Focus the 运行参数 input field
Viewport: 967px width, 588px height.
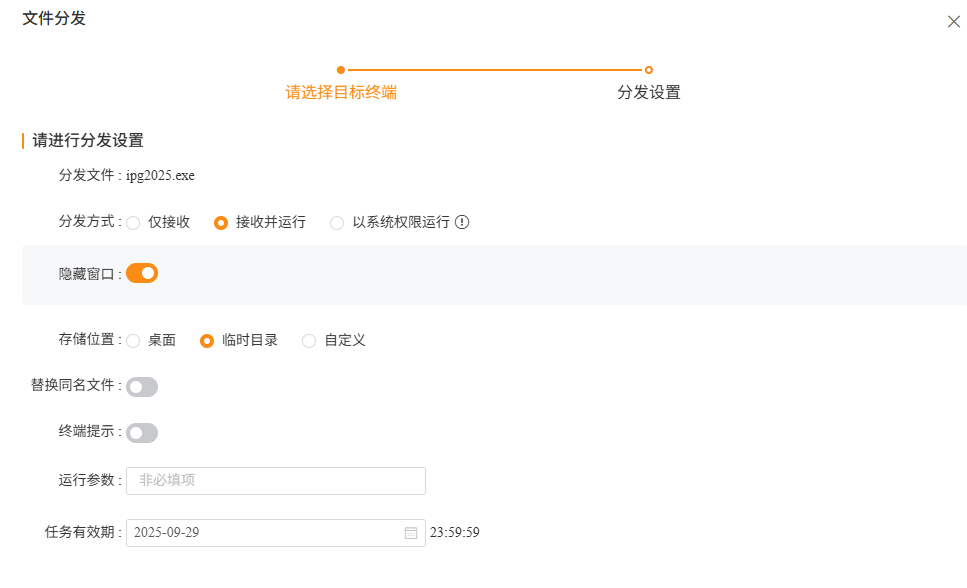(276, 481)
